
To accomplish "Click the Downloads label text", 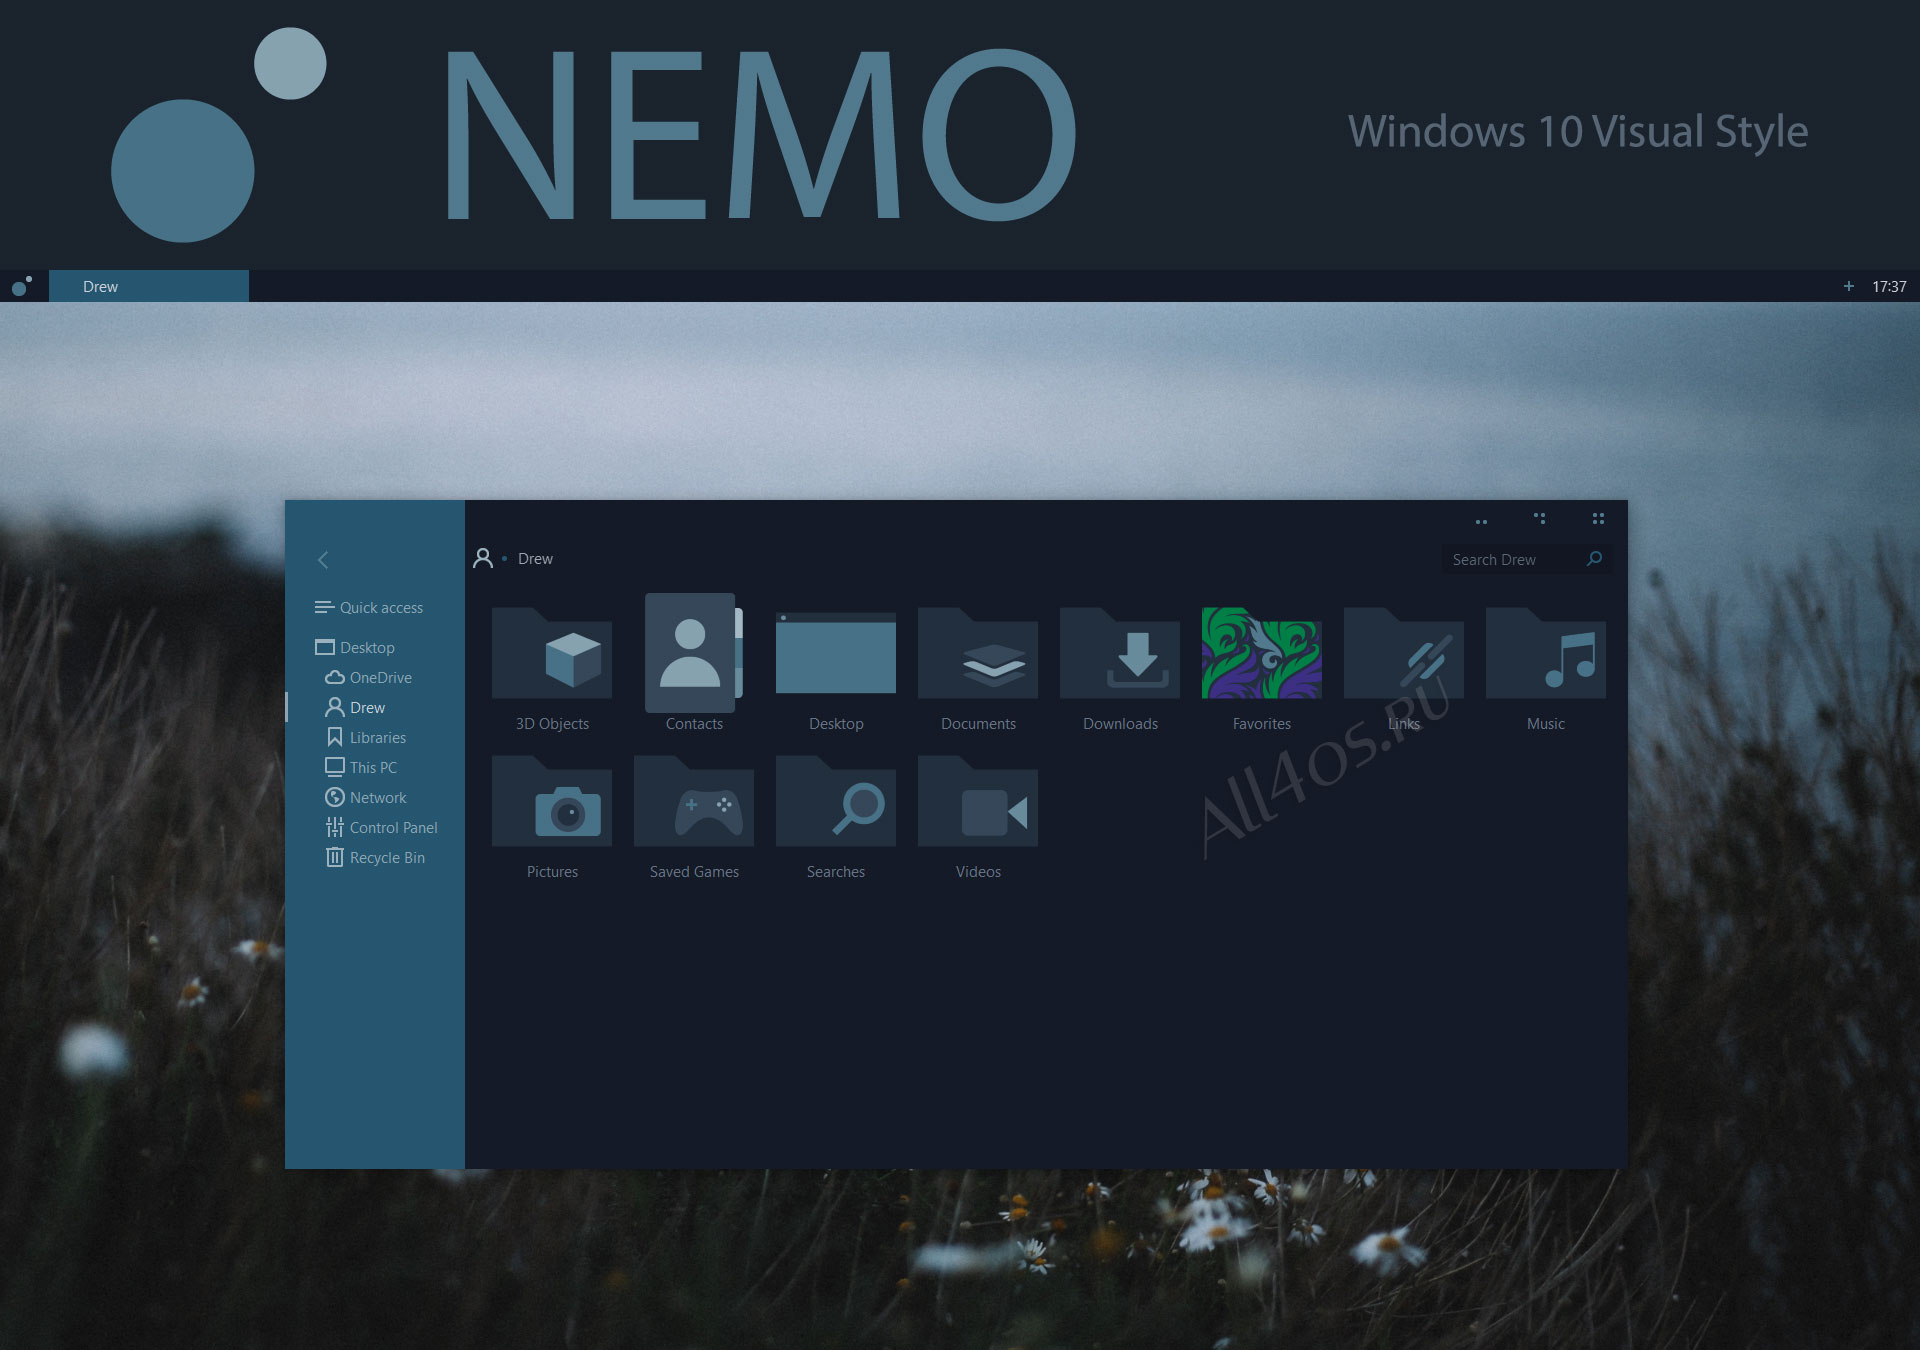I will [x=1120, y=724].
